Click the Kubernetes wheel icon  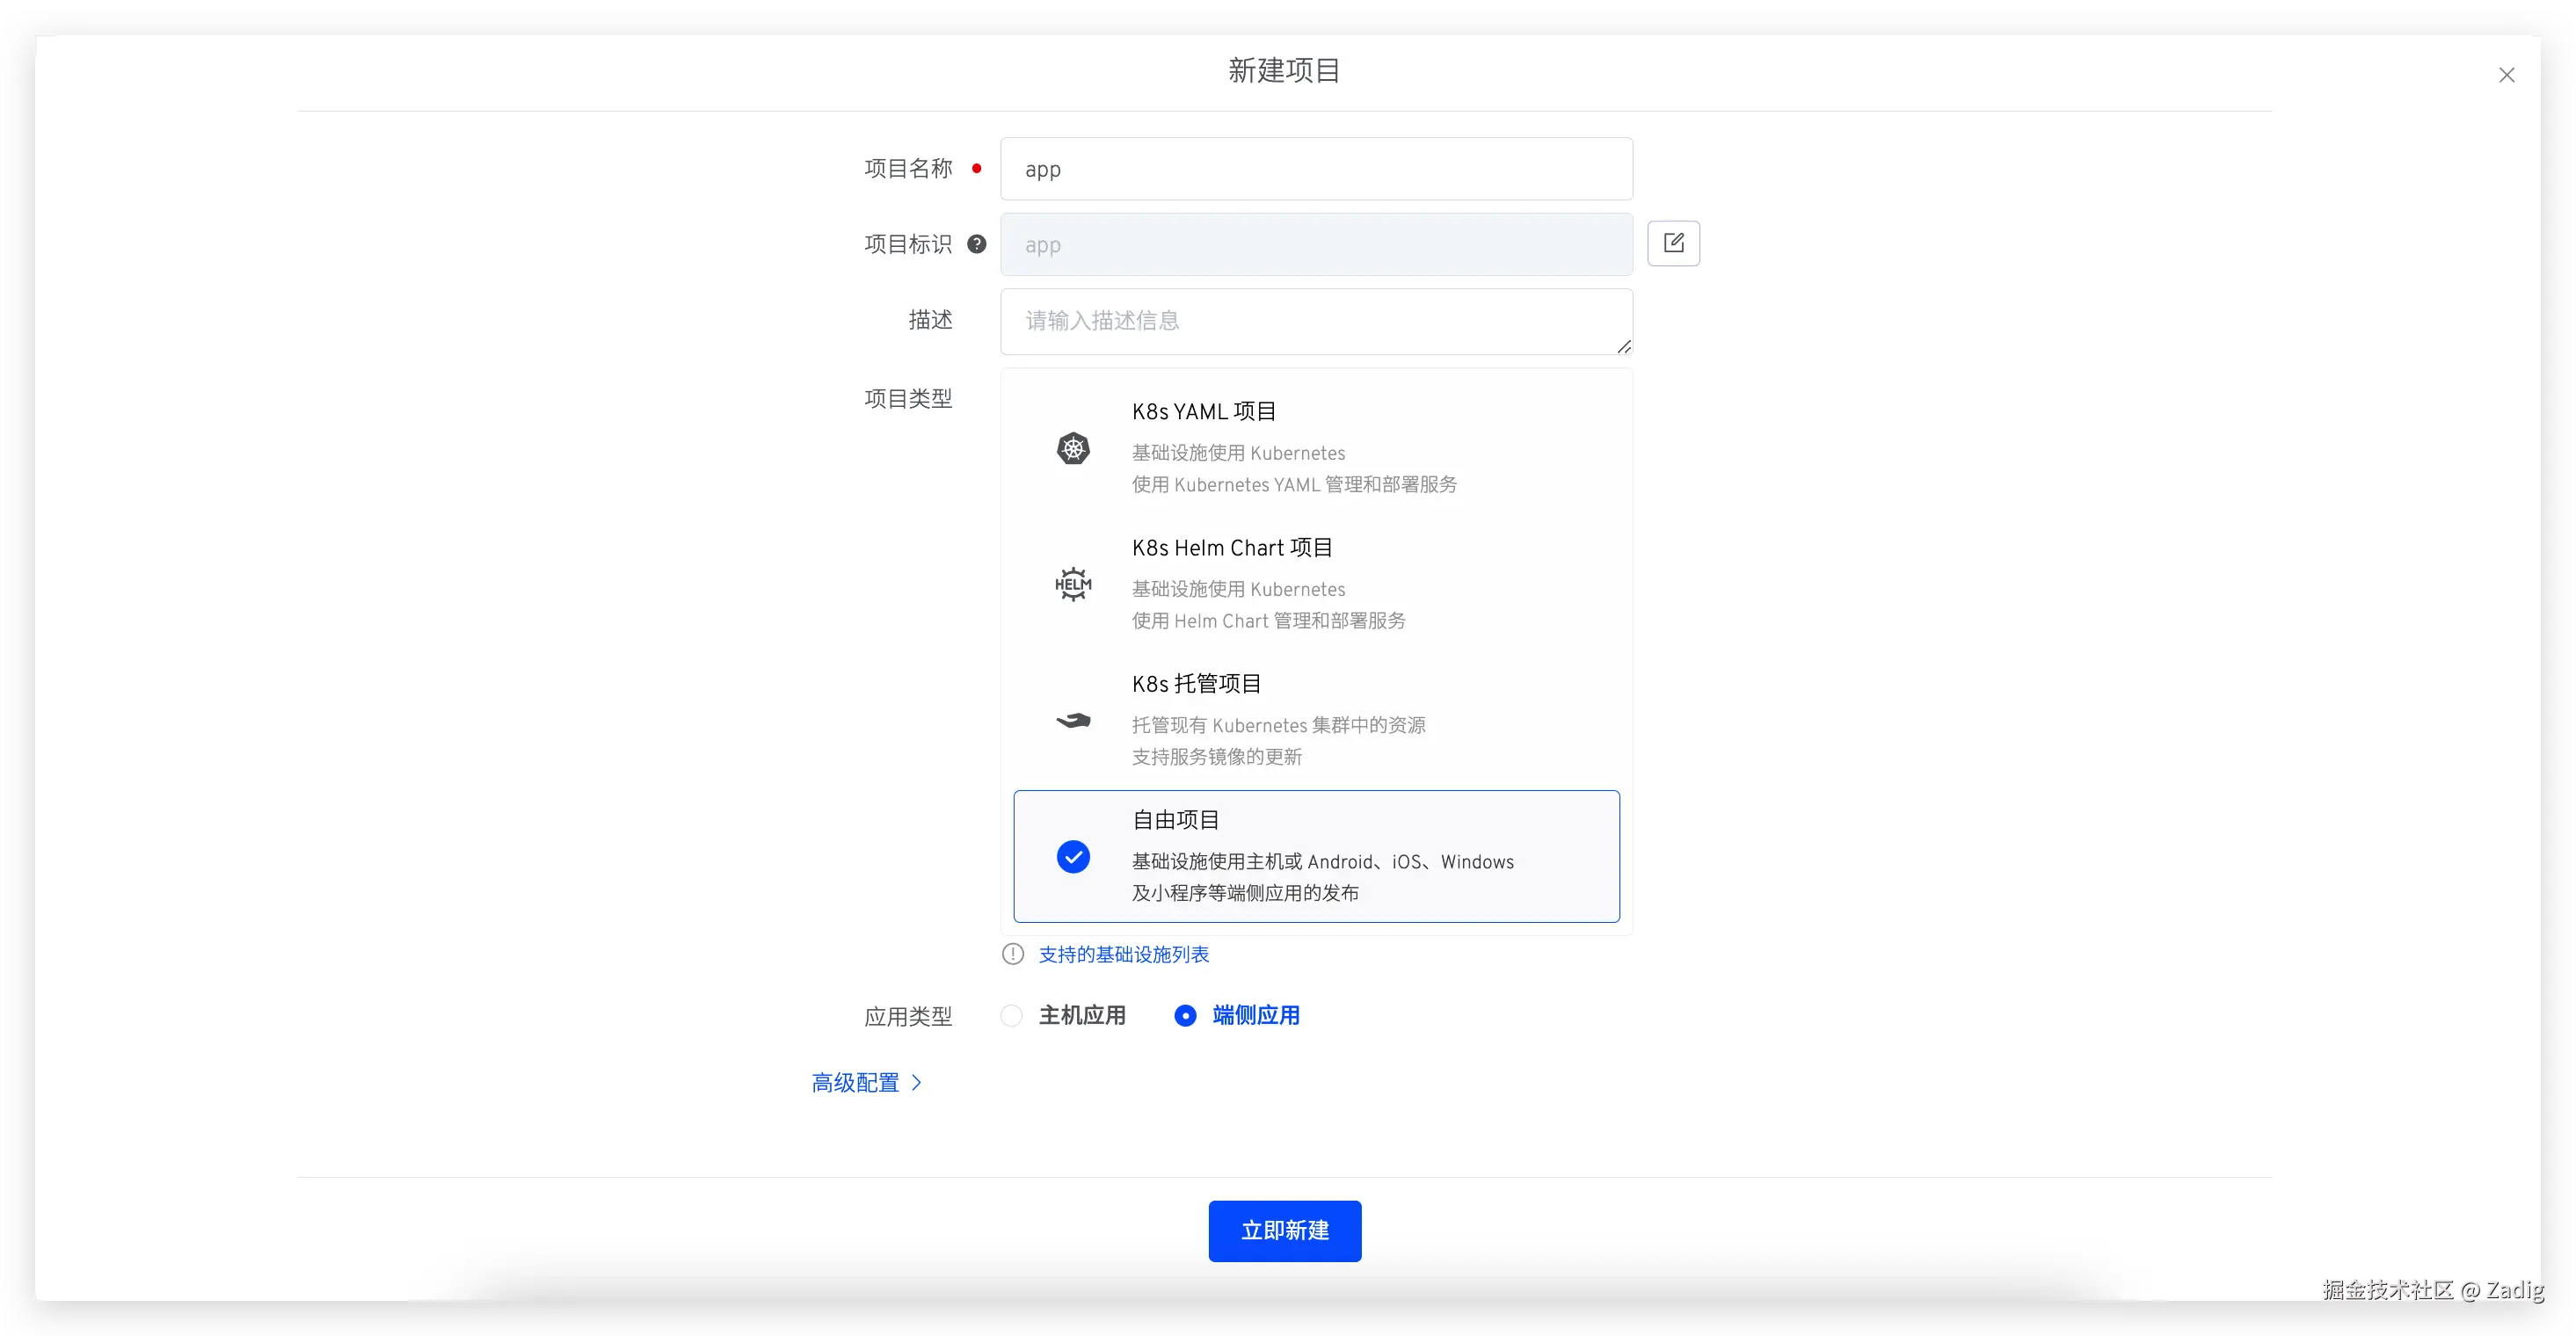1073,448
